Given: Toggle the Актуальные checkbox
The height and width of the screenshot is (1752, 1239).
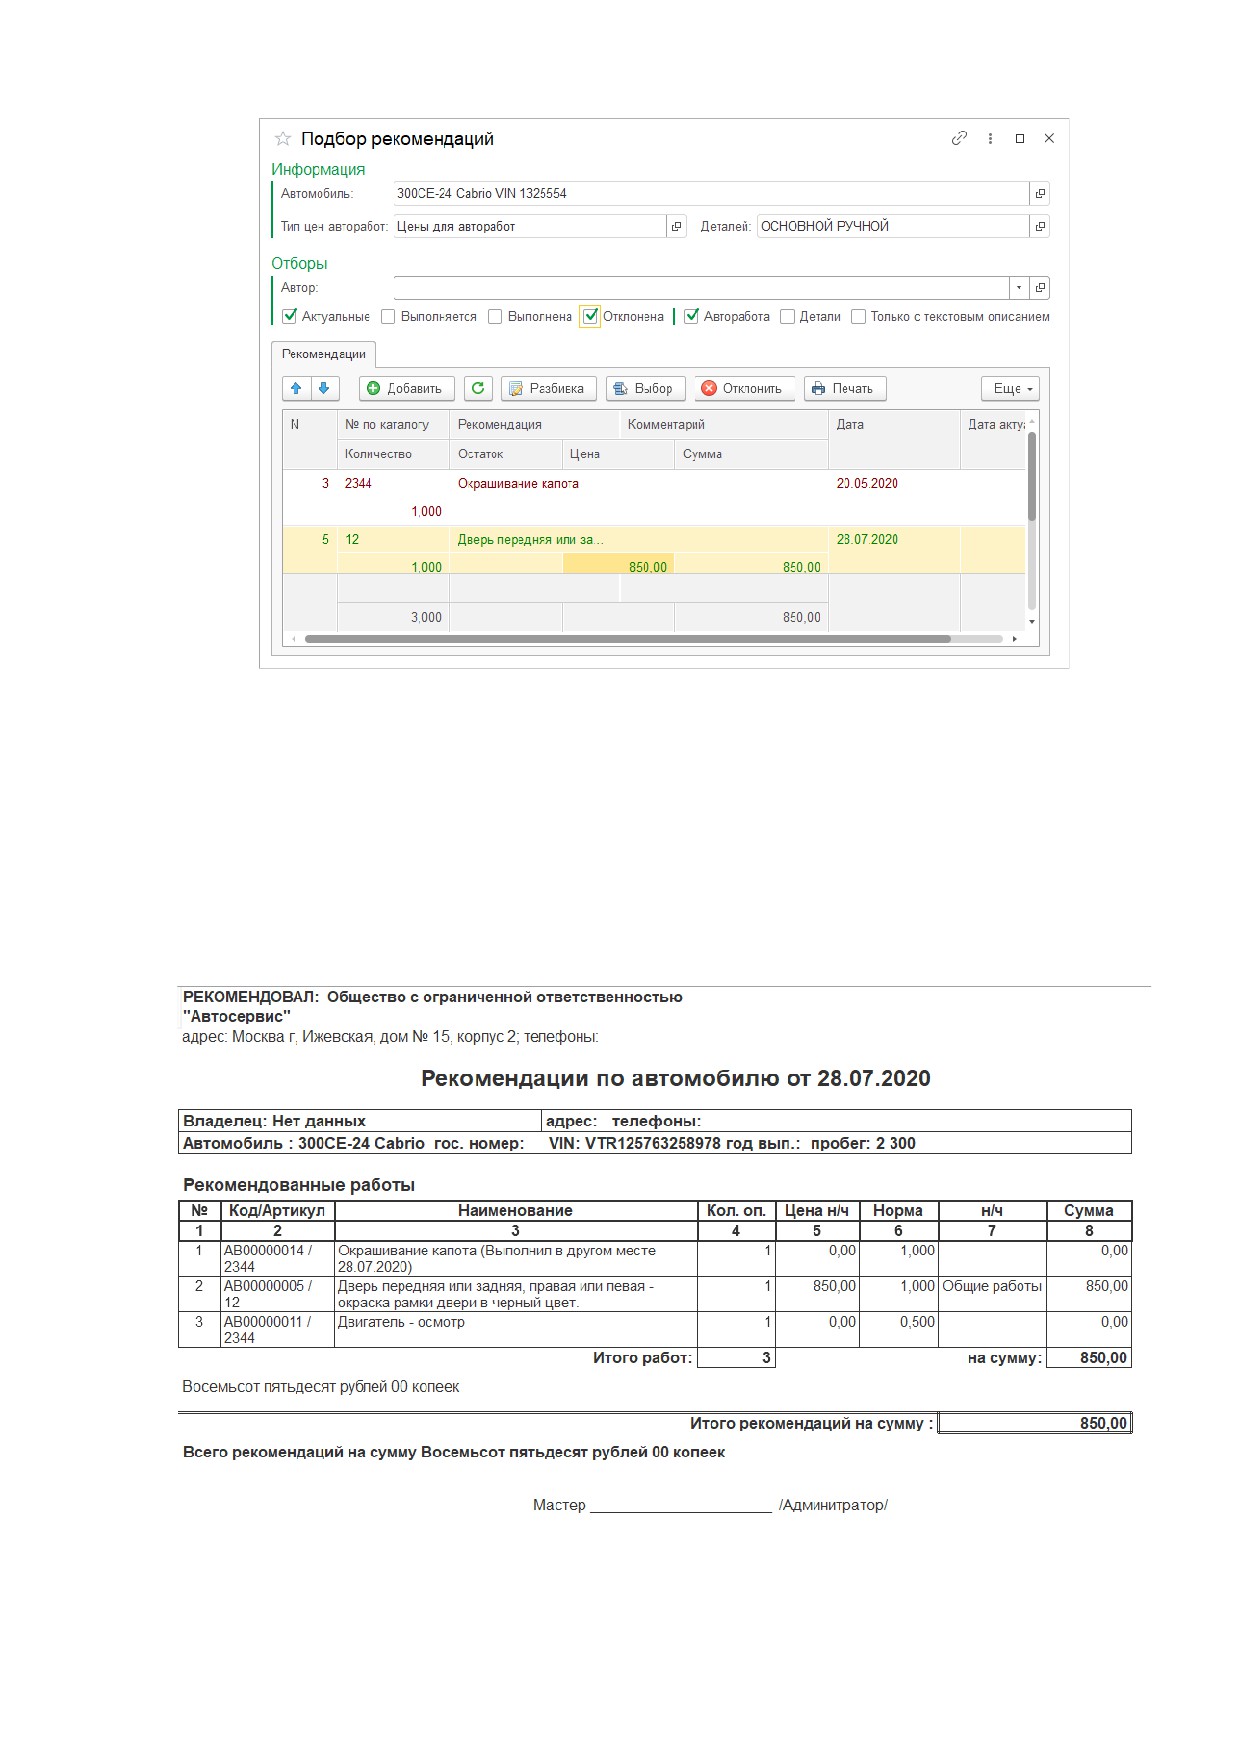Looking at the screenshot, I should pos(290,316).
